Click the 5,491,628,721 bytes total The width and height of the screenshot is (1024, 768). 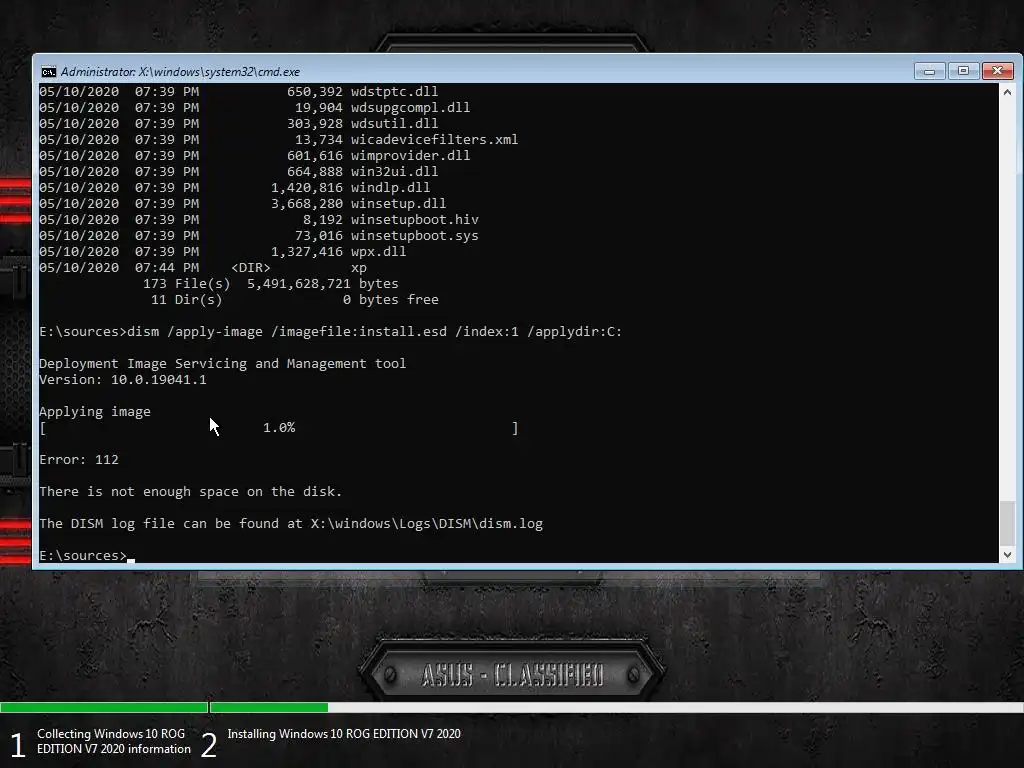point(323,283)
